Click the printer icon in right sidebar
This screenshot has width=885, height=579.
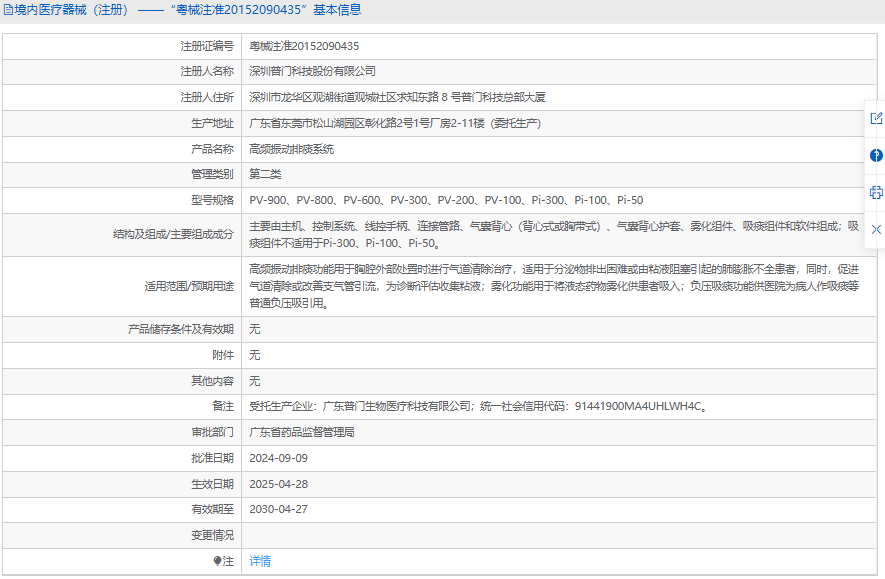(876, 192)
